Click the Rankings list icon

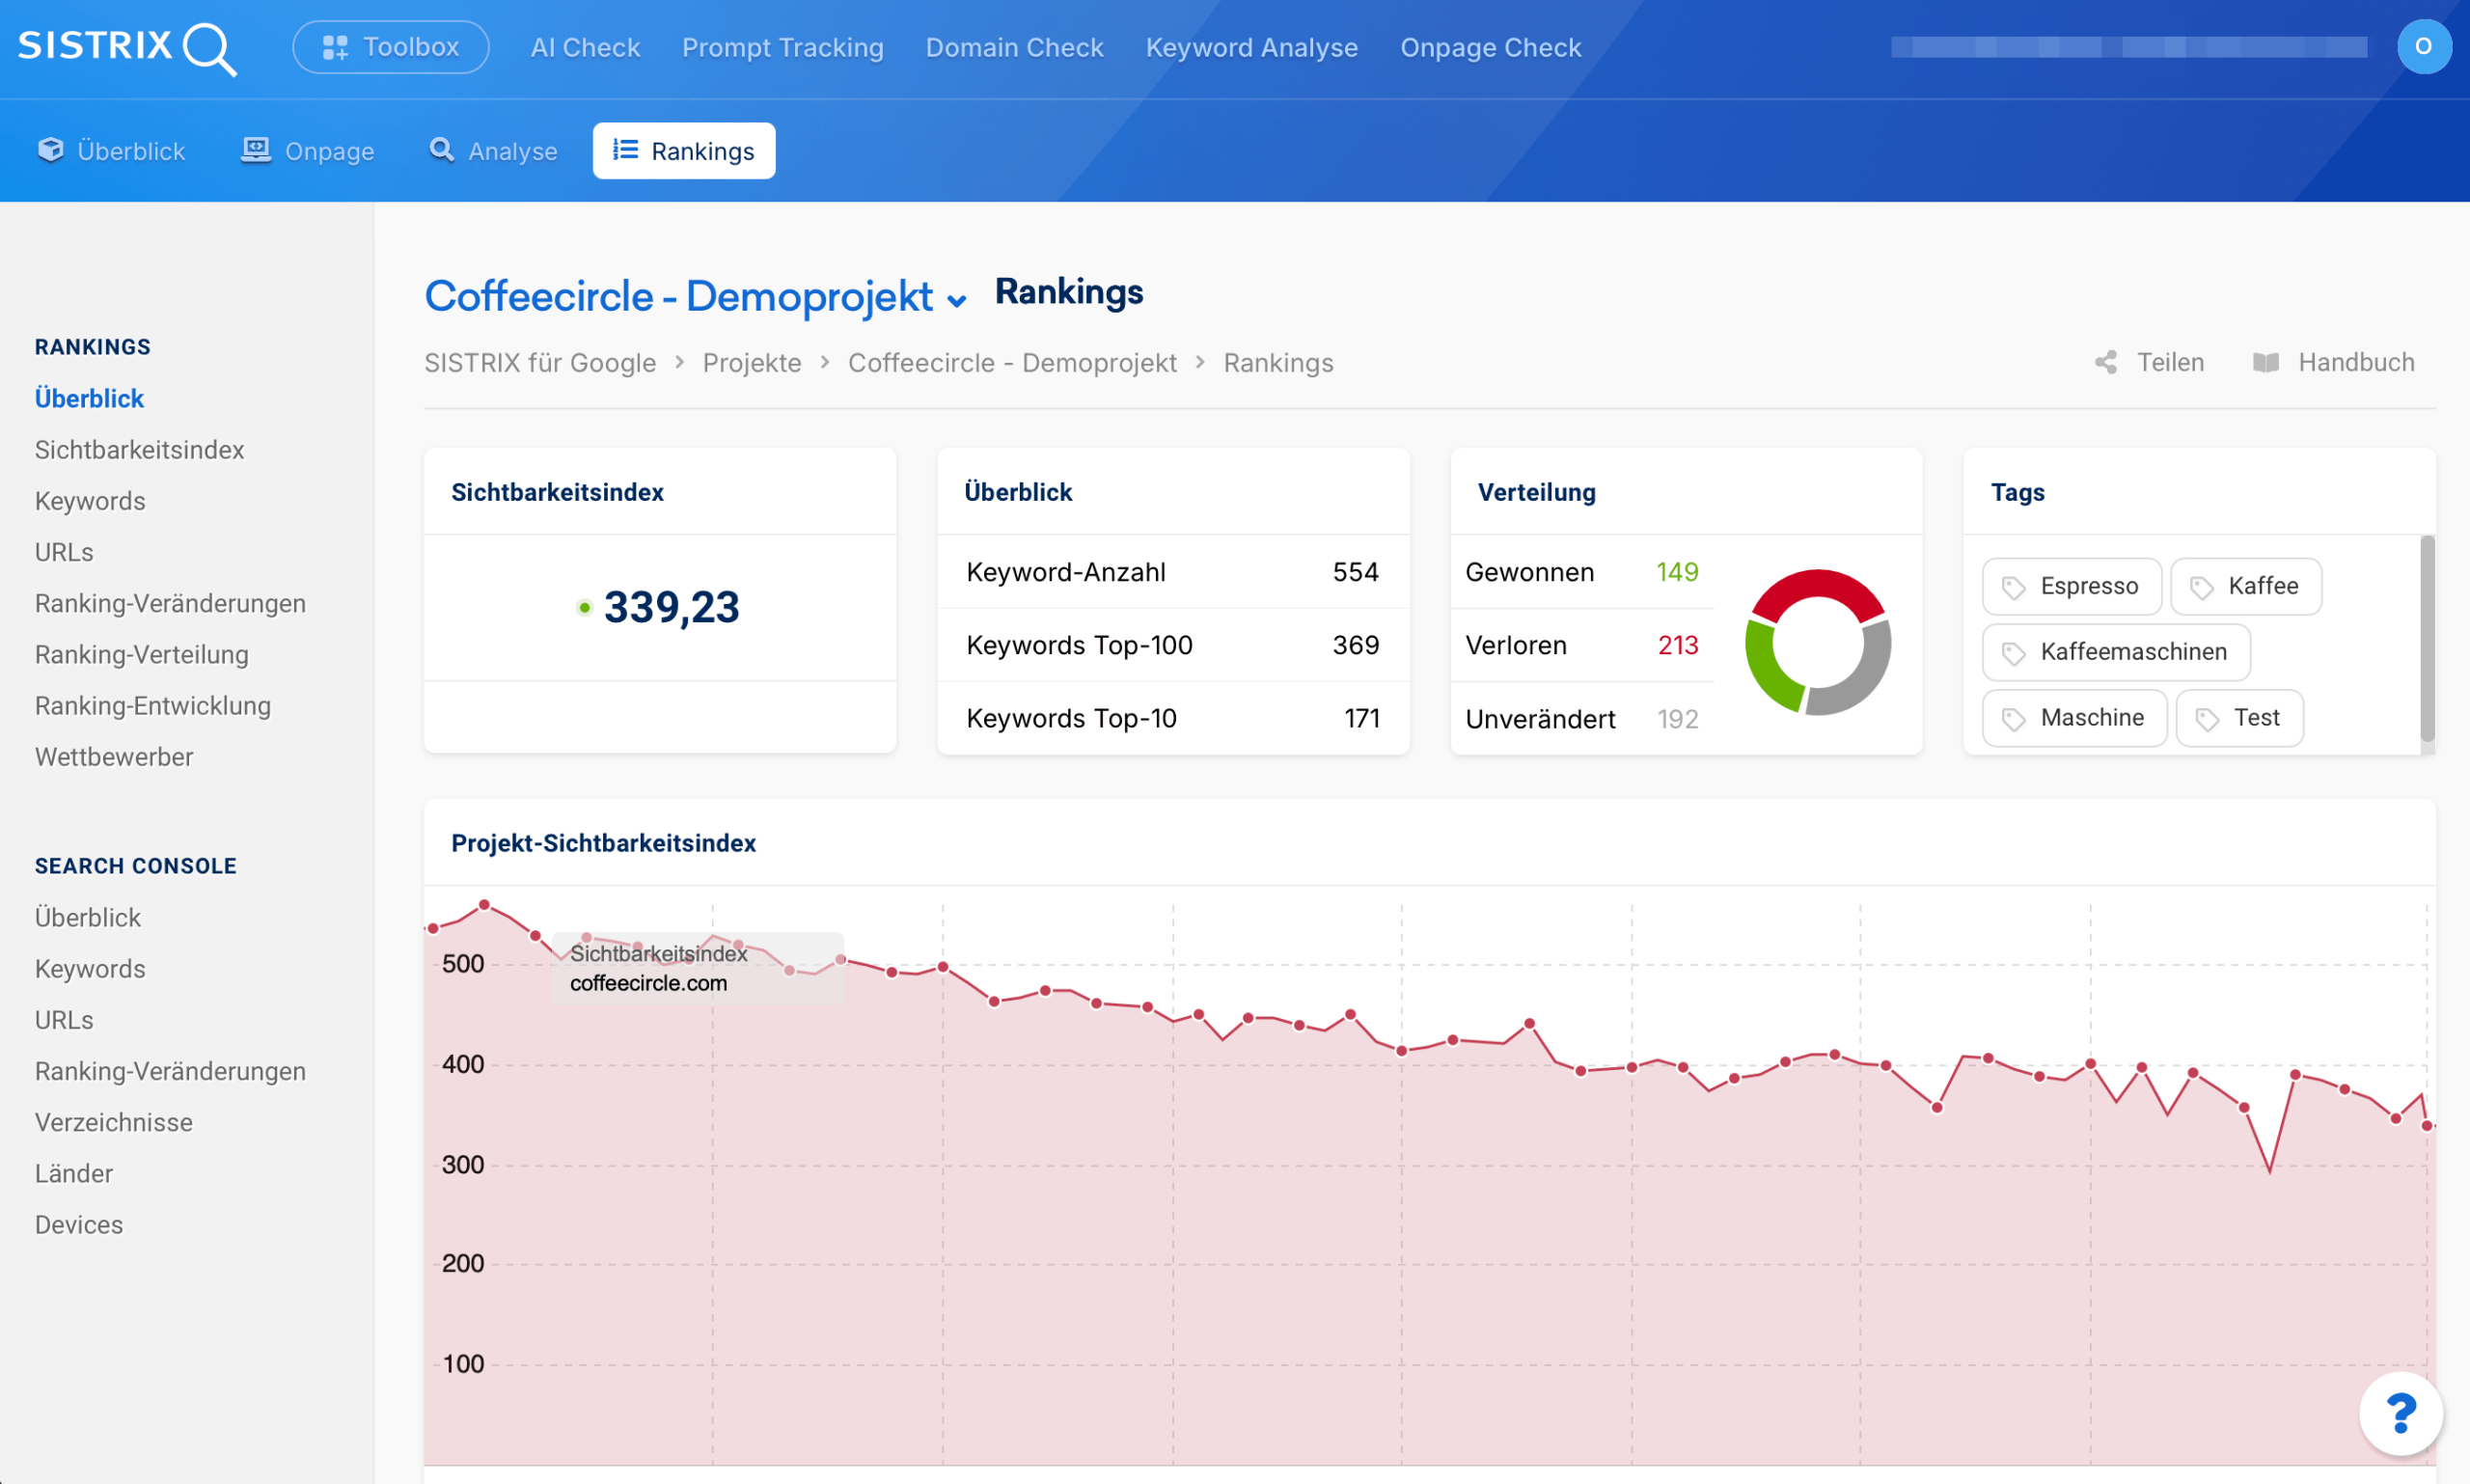[x=625, y=150]
